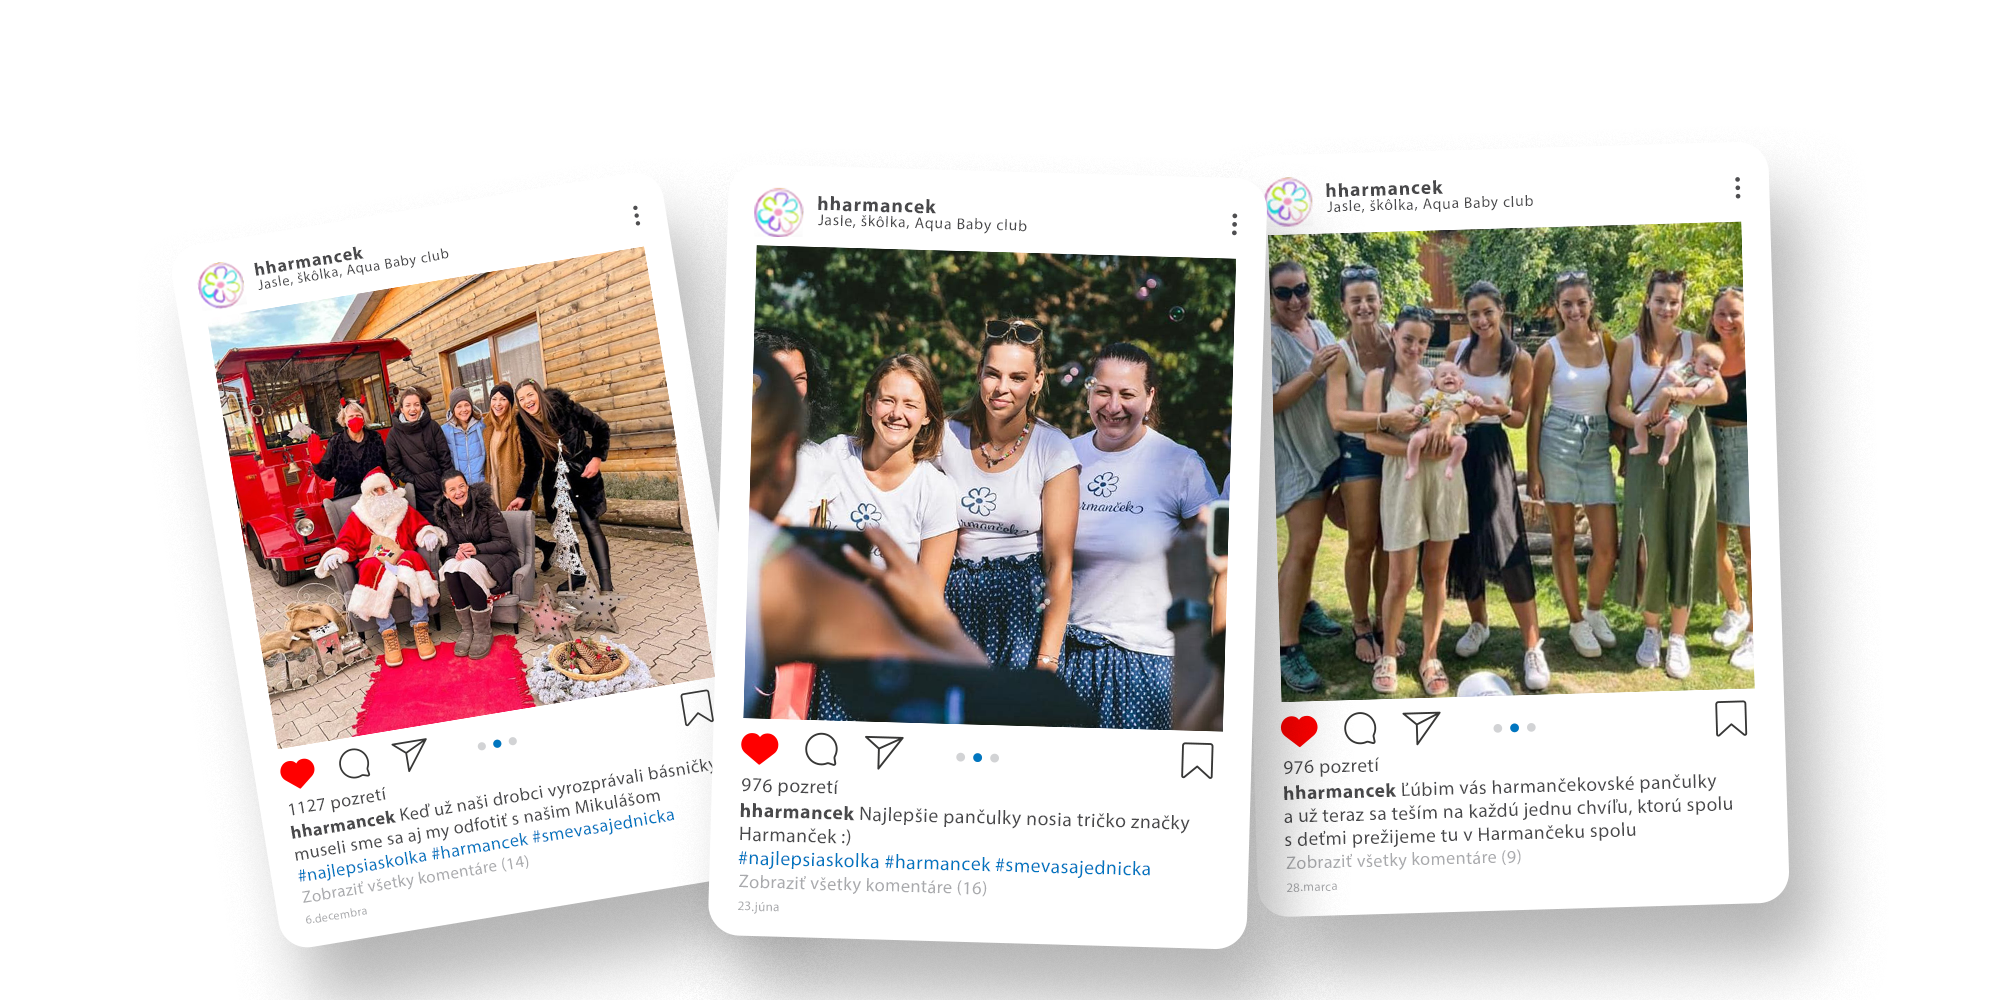Tap the heart under the 23.júna post
This screenshot has width=2000, height=1000.
coord(760,748)
